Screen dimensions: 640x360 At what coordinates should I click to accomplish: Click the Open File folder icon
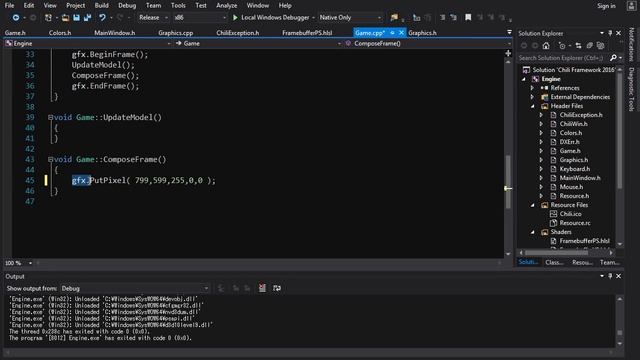[x=65, y=18]
